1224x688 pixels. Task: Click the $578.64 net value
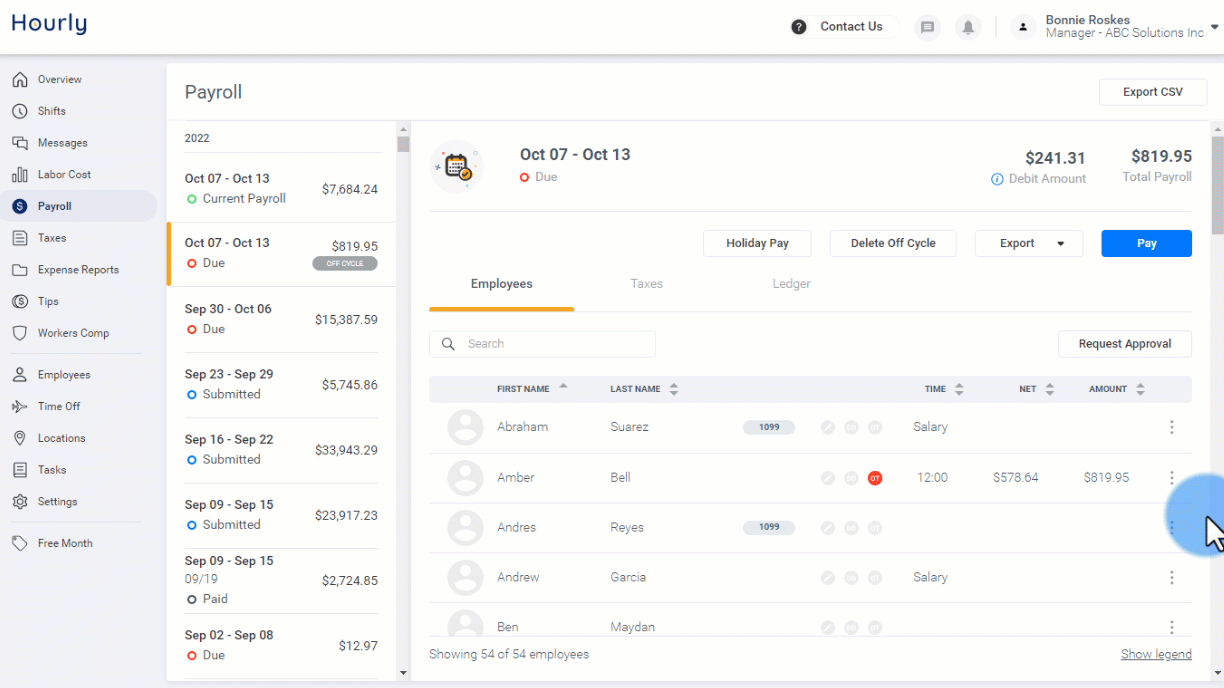tap(1015, 478)
